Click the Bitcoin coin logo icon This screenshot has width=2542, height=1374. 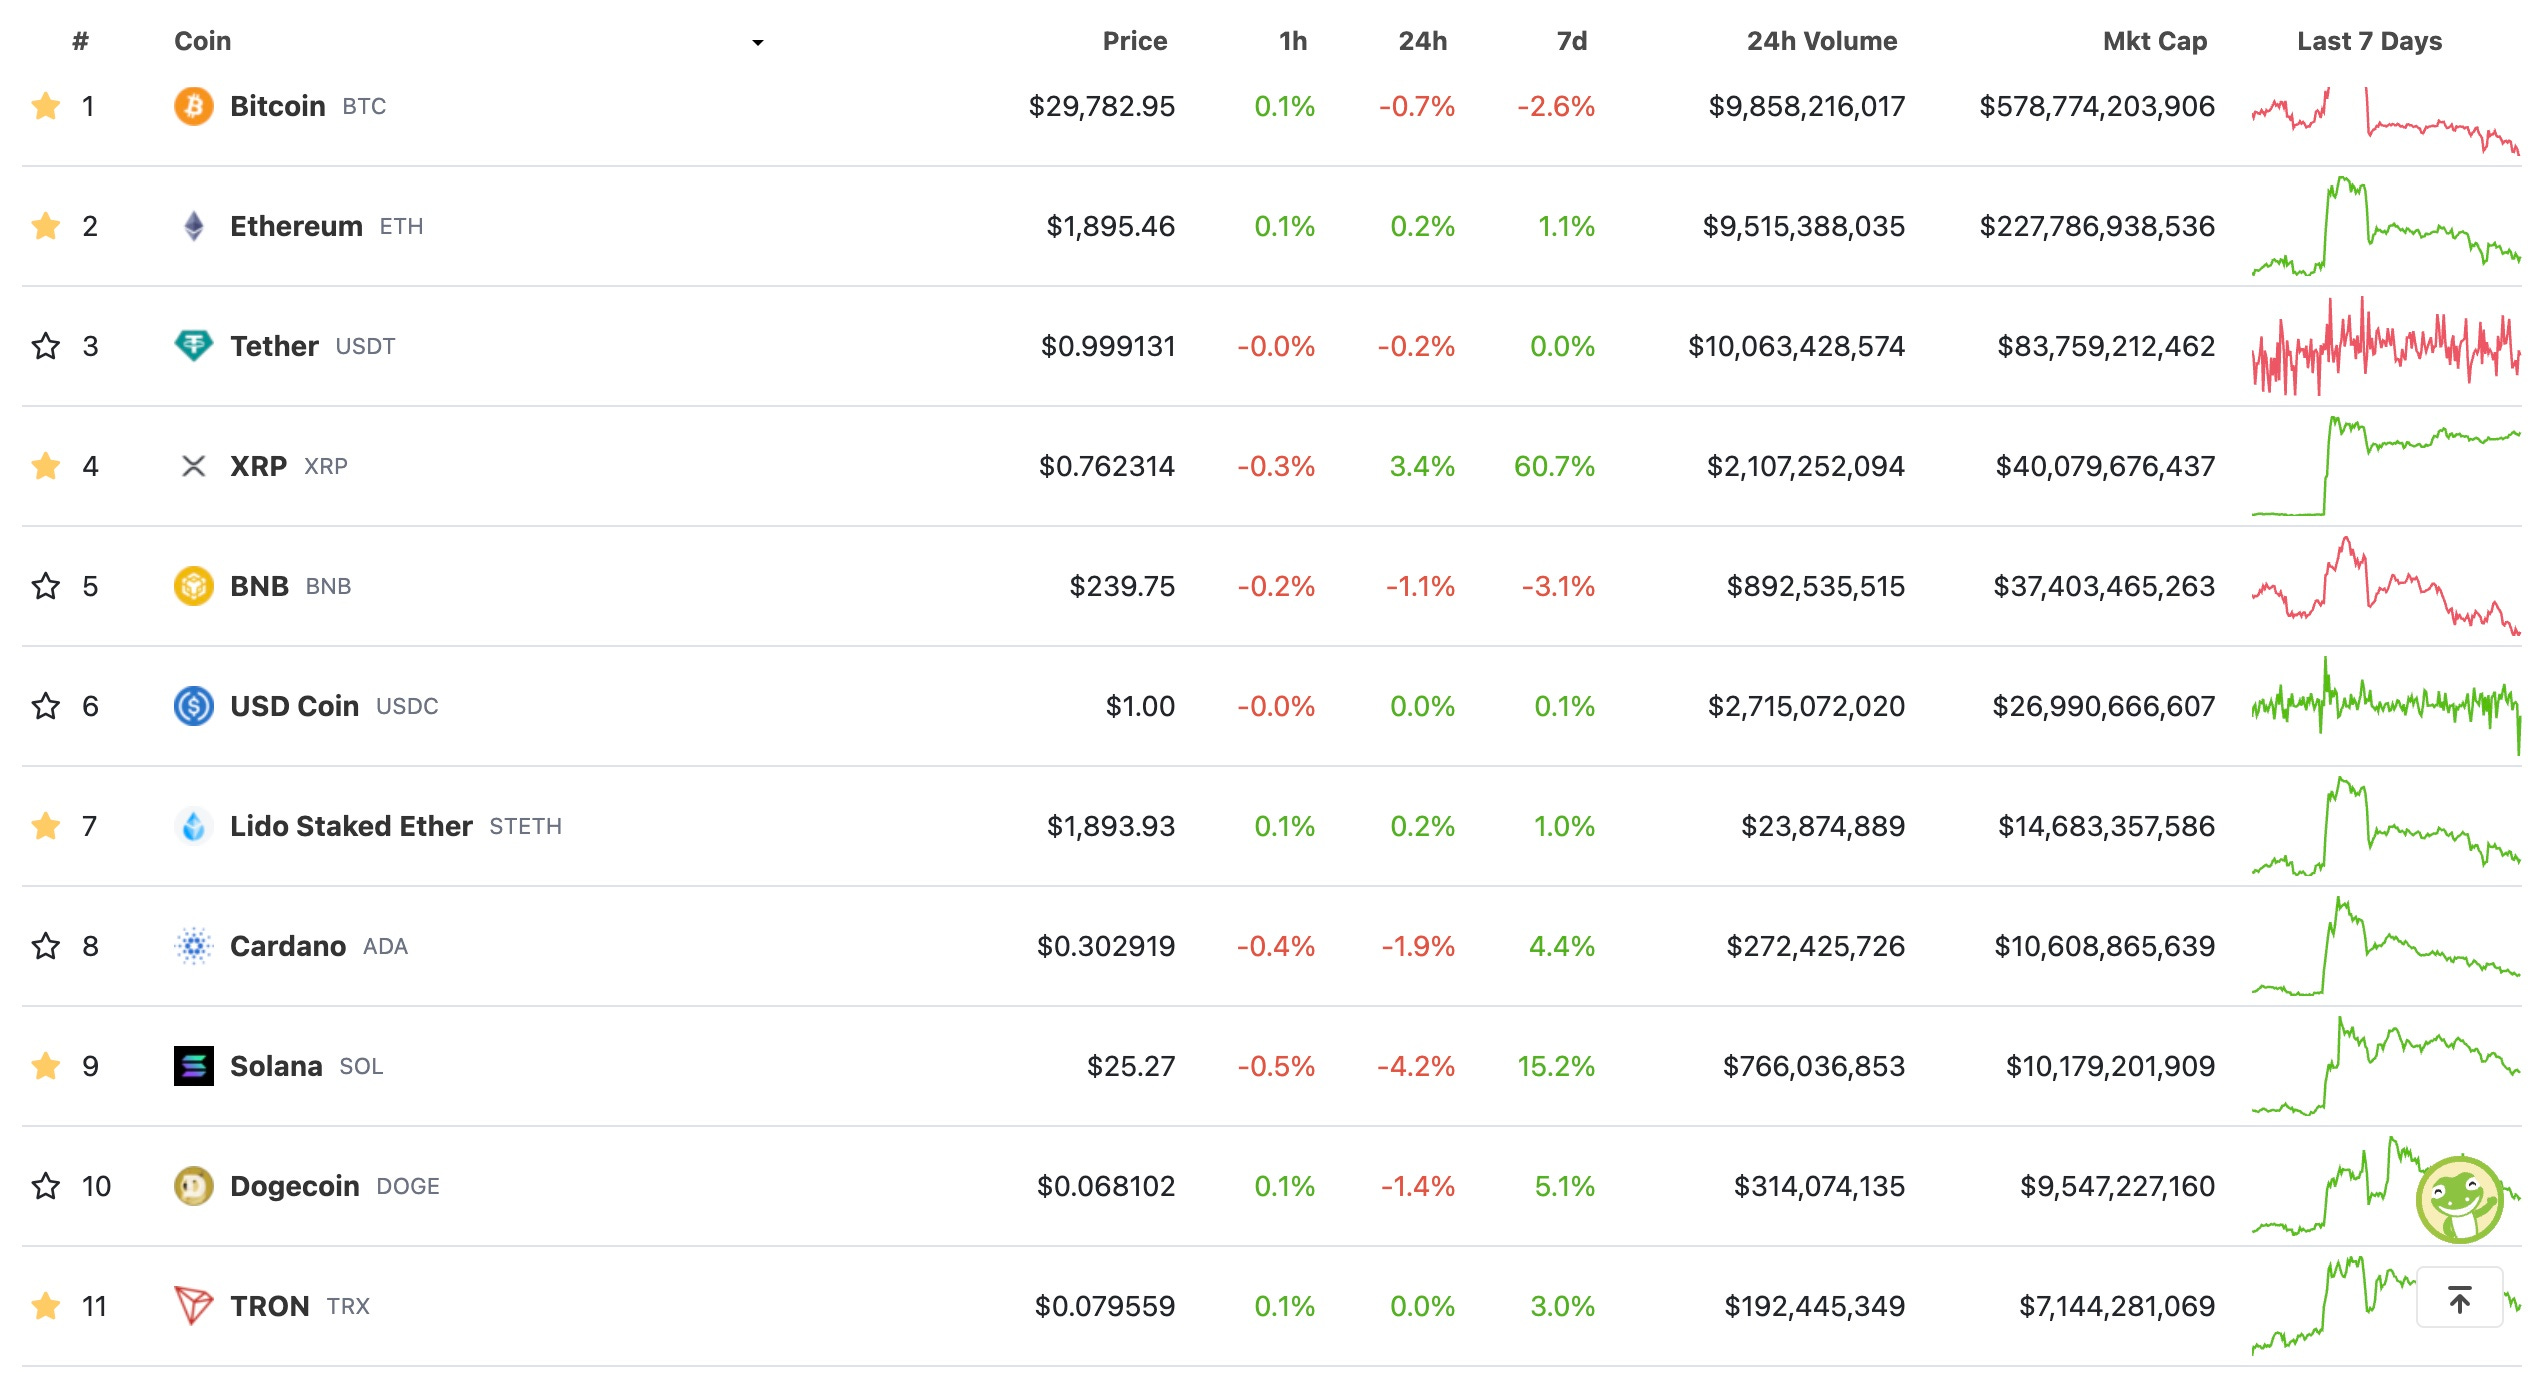(x=194, y=106)
